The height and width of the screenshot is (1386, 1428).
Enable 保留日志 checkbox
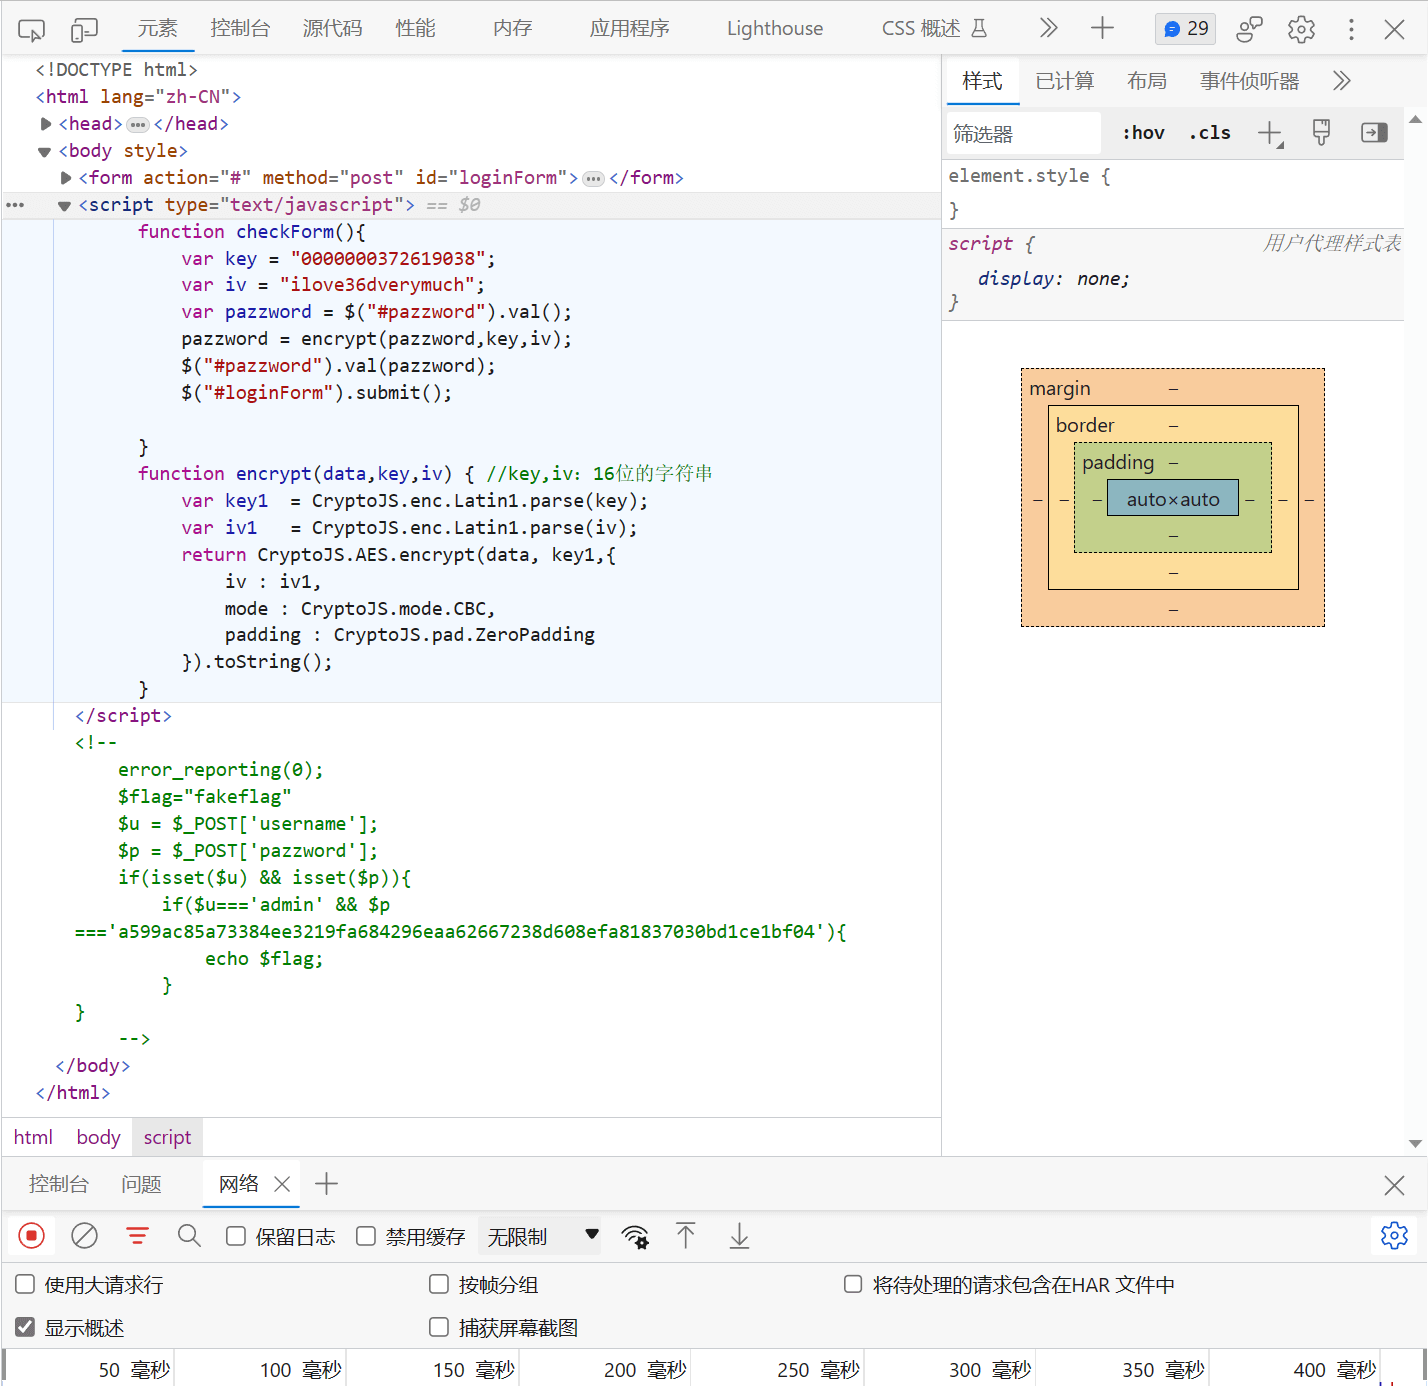[236, 1236]
